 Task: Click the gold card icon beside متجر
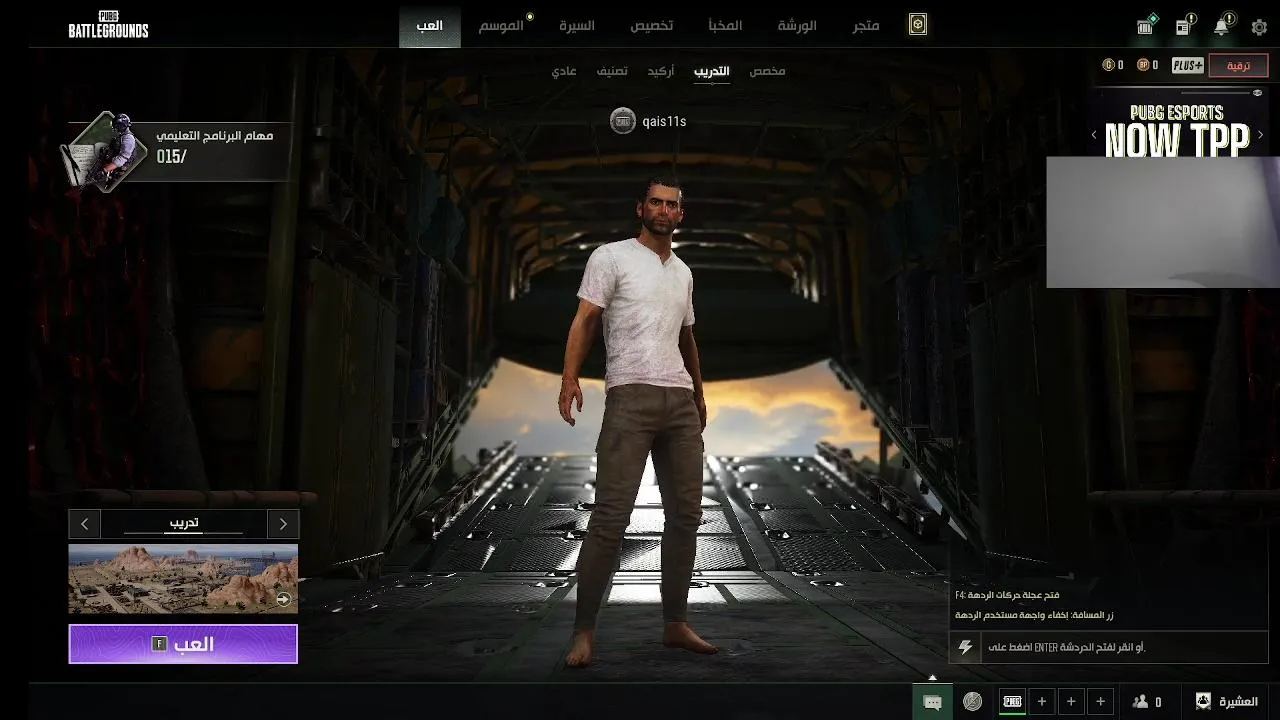pos(917,25)
